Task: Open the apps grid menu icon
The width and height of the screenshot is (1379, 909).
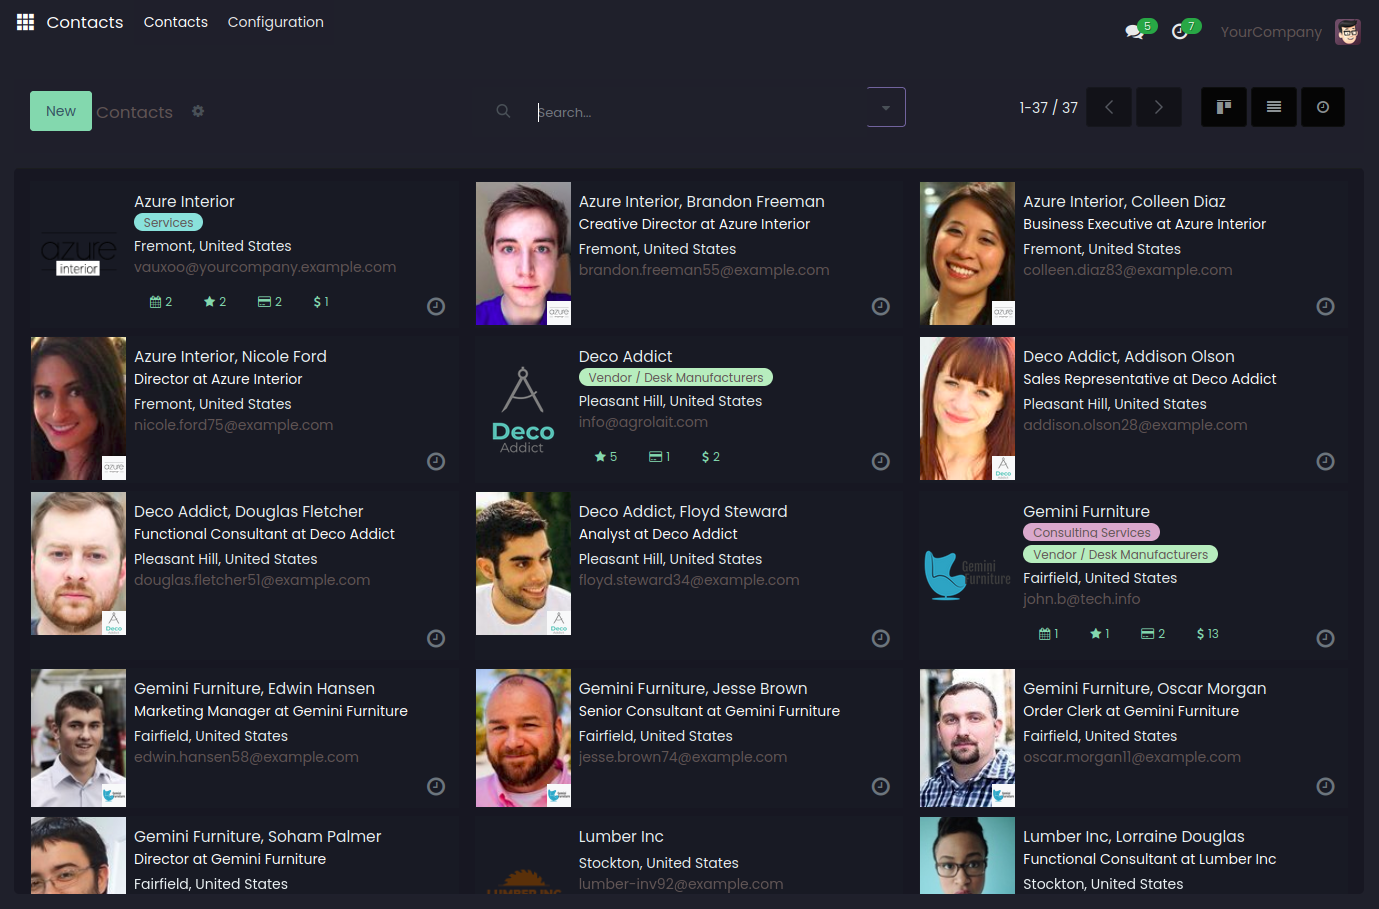Action: [x=26, y=22]
